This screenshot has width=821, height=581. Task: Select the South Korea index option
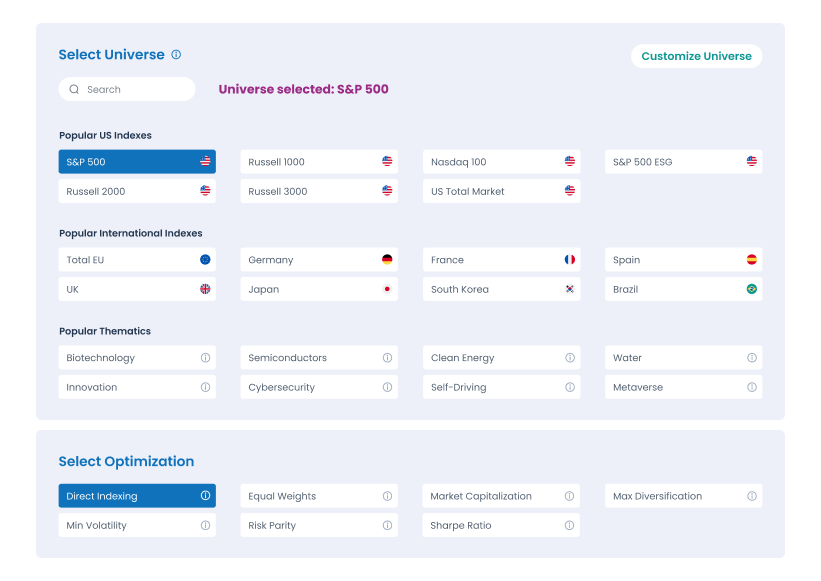(x=502, y=289)
